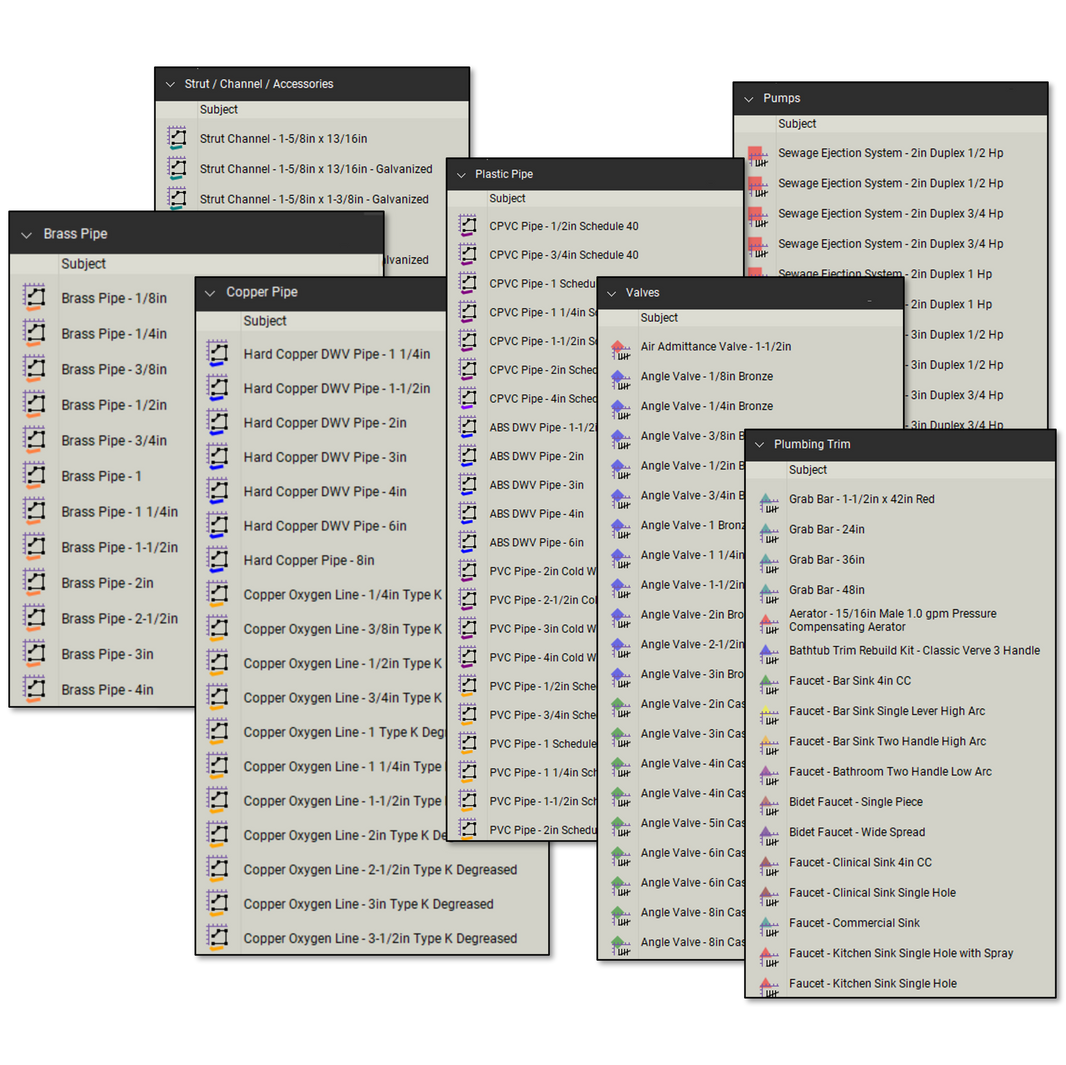
Task: Click the first Sewage Ejection System pump icon
Action: pos(756,153)
